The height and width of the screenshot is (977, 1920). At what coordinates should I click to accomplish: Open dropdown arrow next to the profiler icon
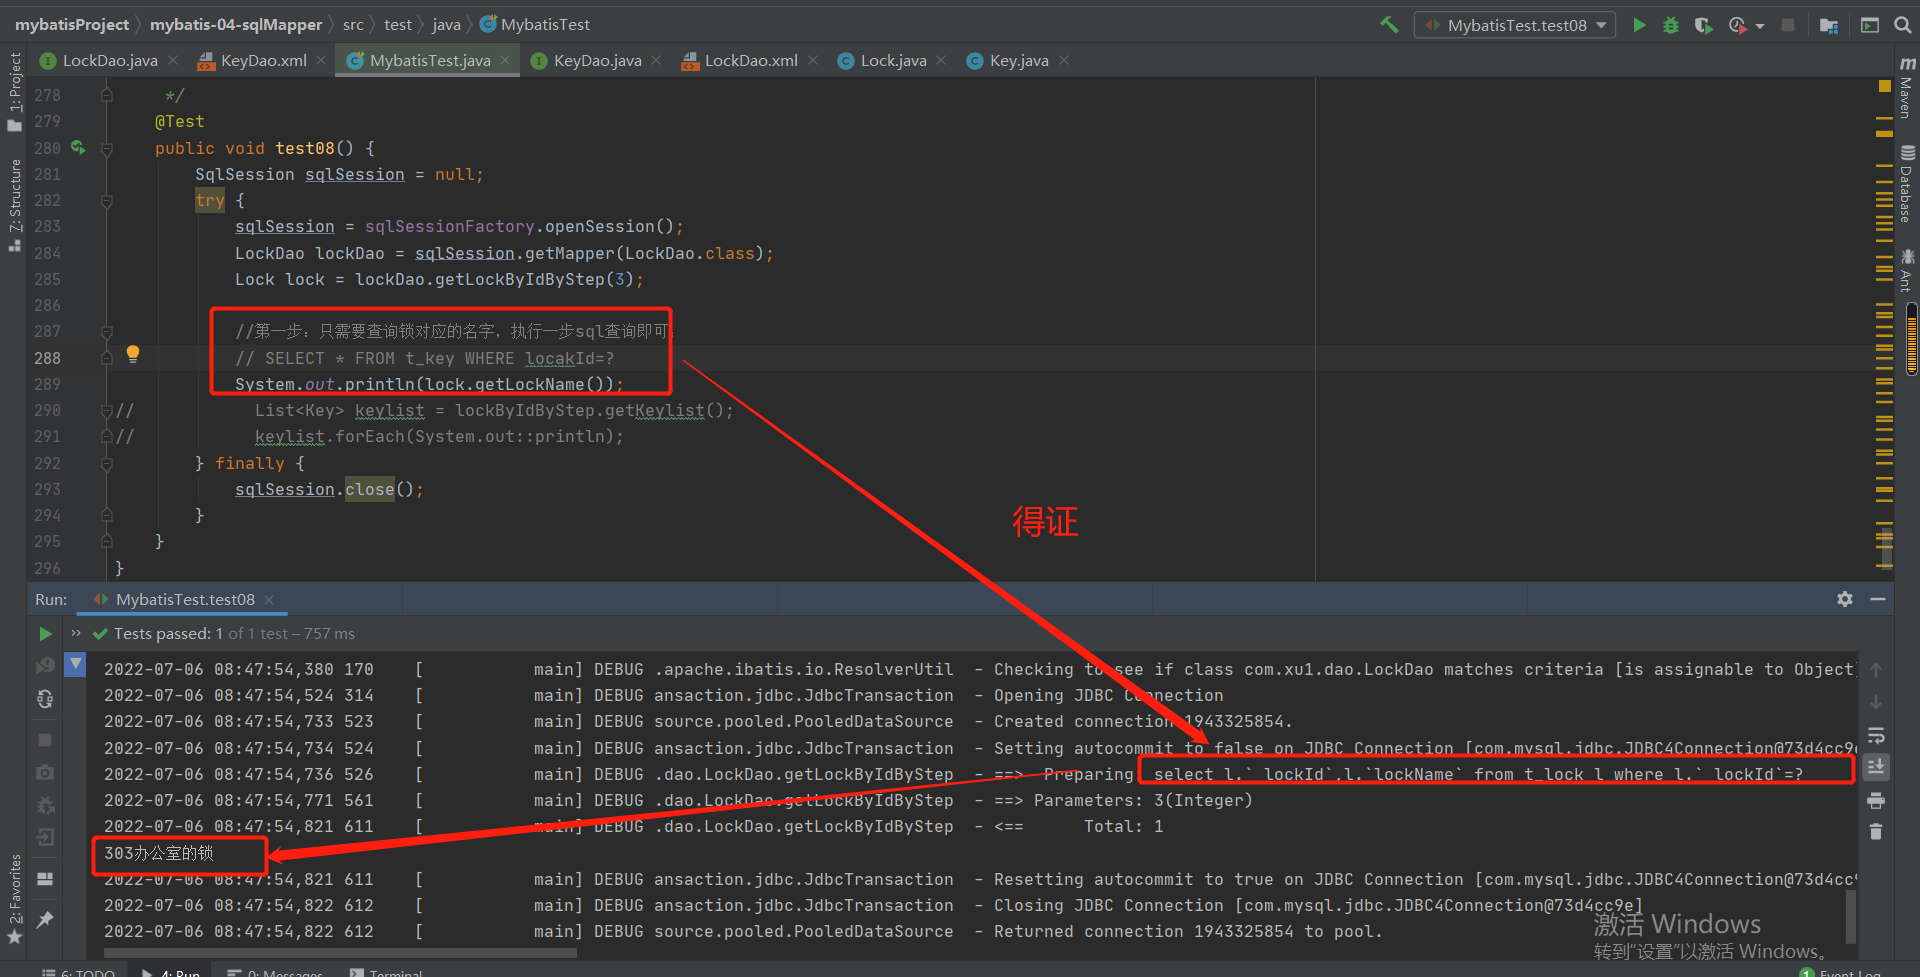point(1760,26)
